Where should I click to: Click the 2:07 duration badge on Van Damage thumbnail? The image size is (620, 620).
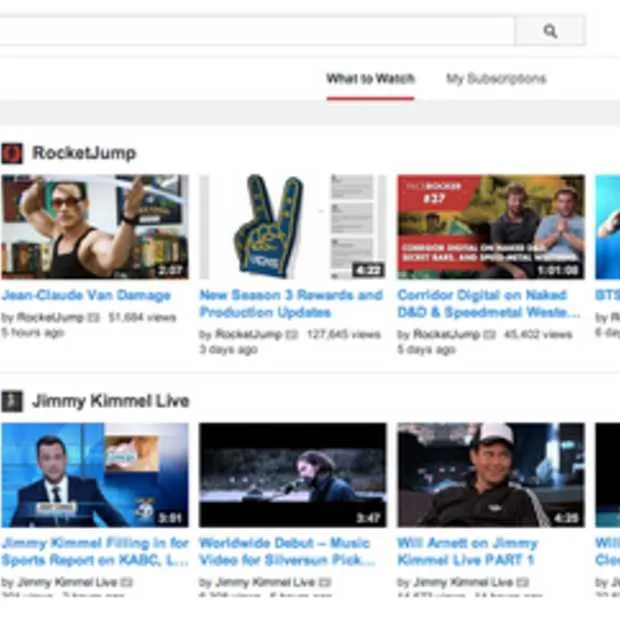(x=170, y=270)
